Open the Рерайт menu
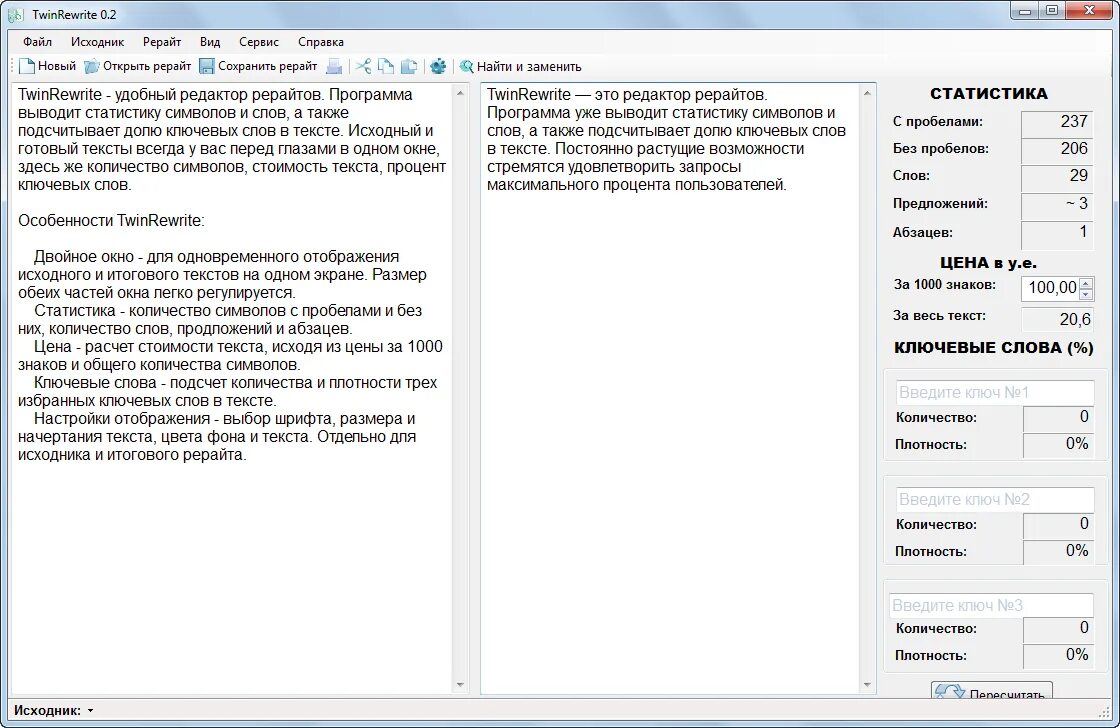Screen dimensions: 1120x728 162,41
